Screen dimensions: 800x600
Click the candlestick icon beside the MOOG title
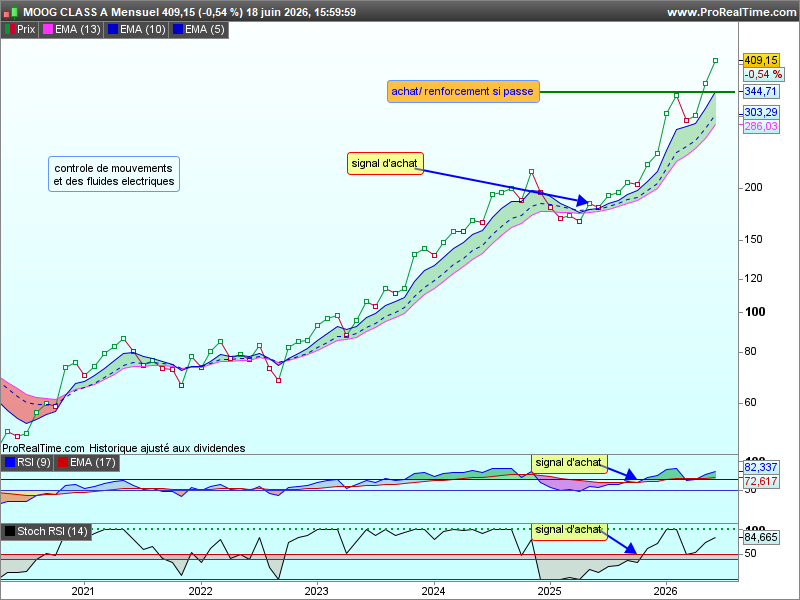(10, 12)
